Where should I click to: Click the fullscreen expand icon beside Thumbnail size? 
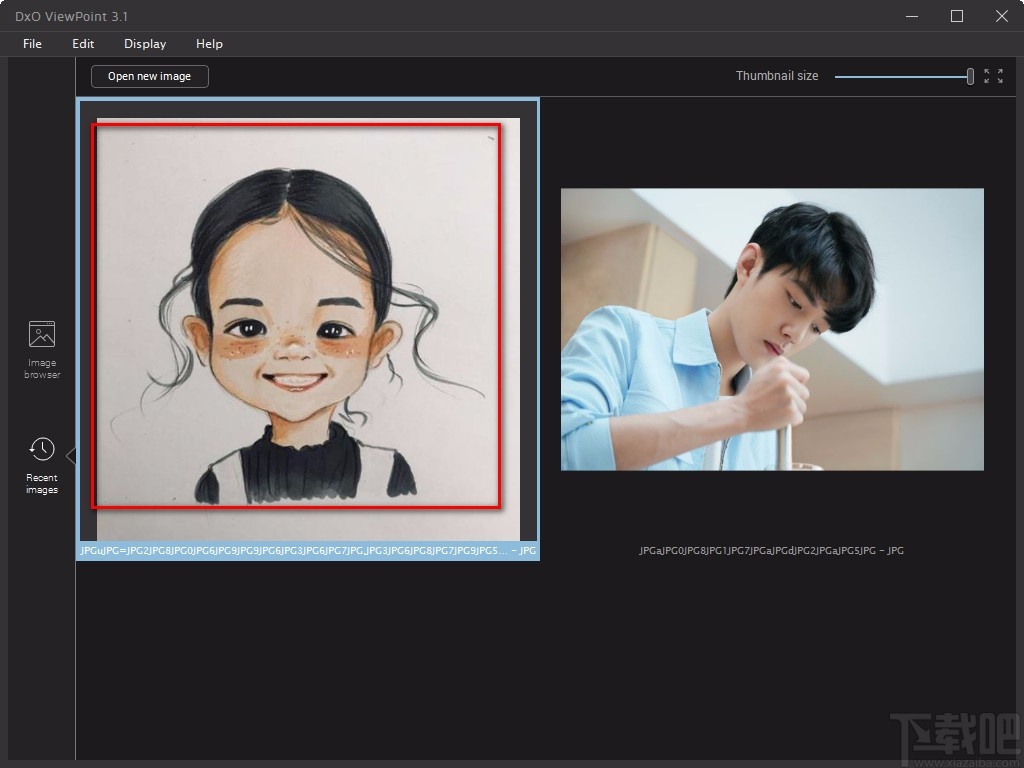(x=992, y=76)
